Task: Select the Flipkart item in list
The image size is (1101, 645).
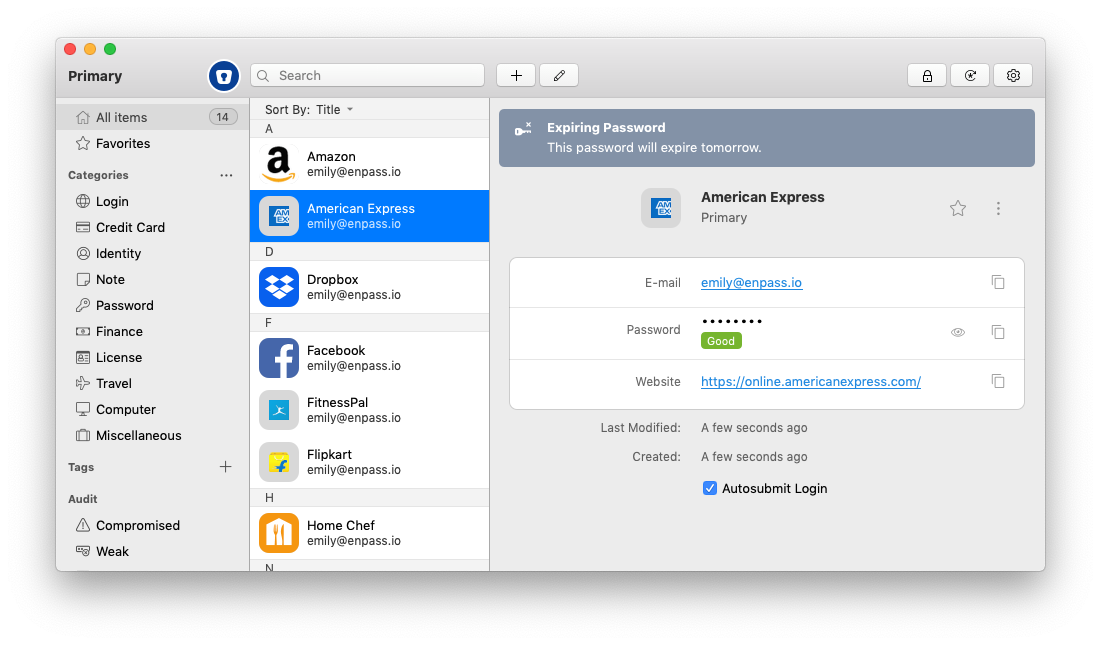Action: click(x=369, y=462)
